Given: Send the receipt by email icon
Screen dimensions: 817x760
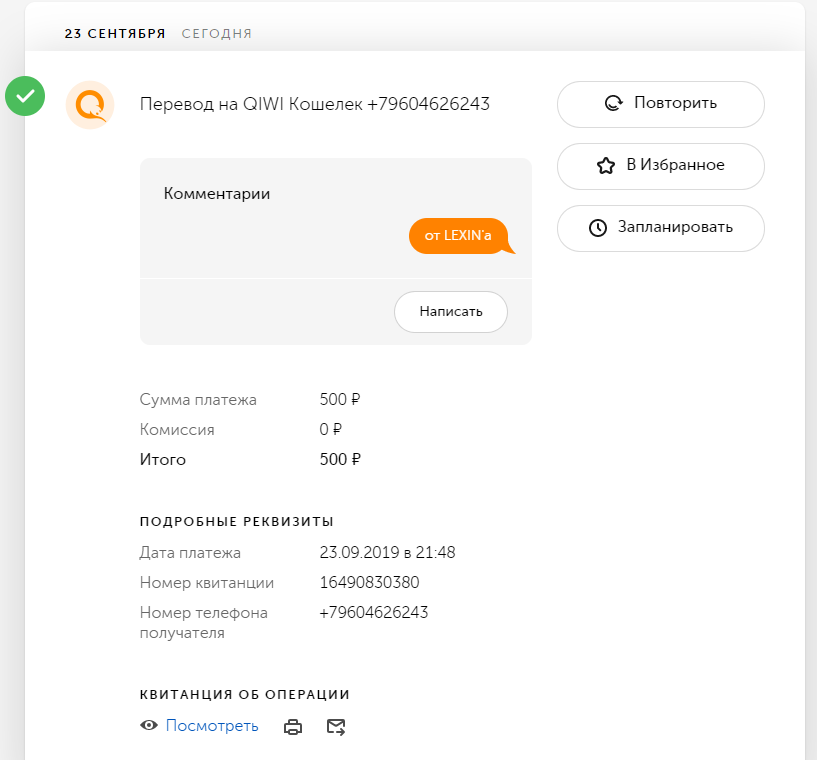Looking at the screenshot, I should tap(336, 727).
